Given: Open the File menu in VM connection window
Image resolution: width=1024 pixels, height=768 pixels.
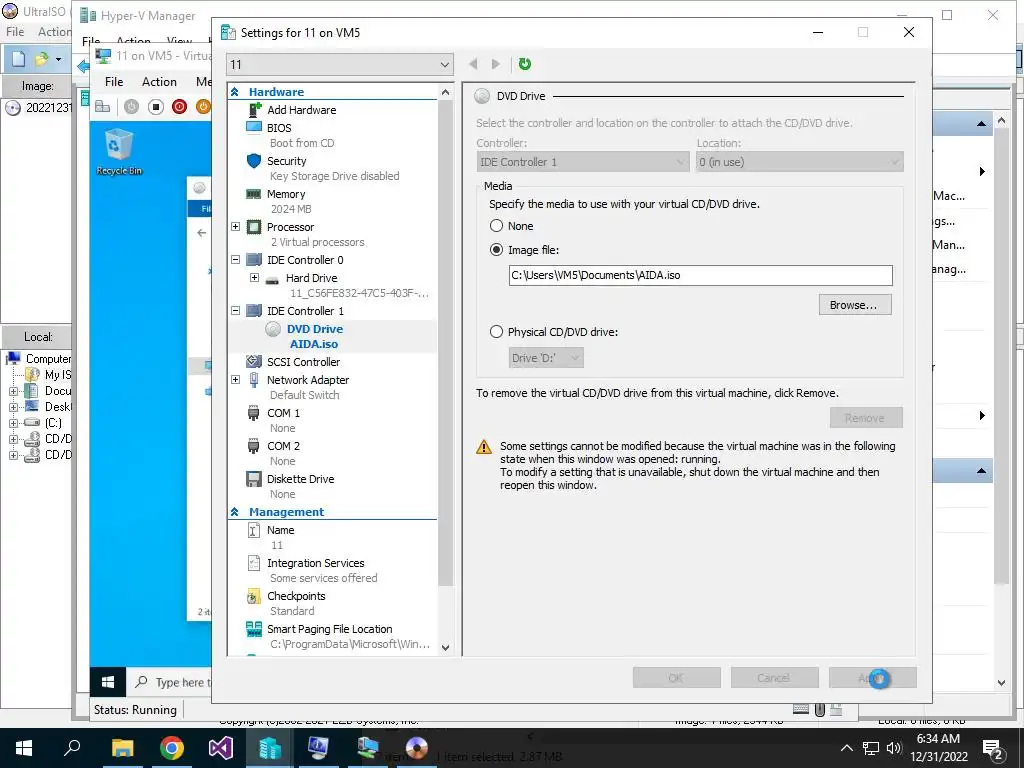Looking at the screenshot, I should pyautogui.click(x=114, y=82).
